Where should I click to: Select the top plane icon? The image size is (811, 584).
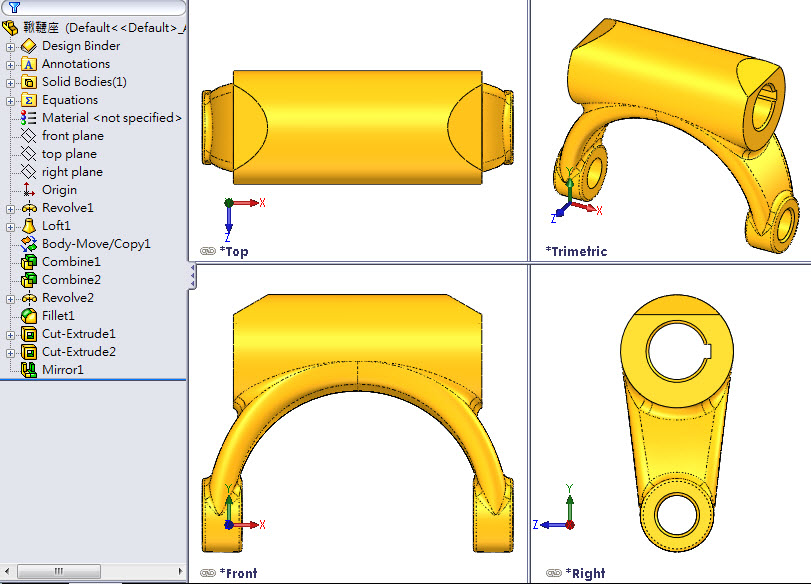28,154
